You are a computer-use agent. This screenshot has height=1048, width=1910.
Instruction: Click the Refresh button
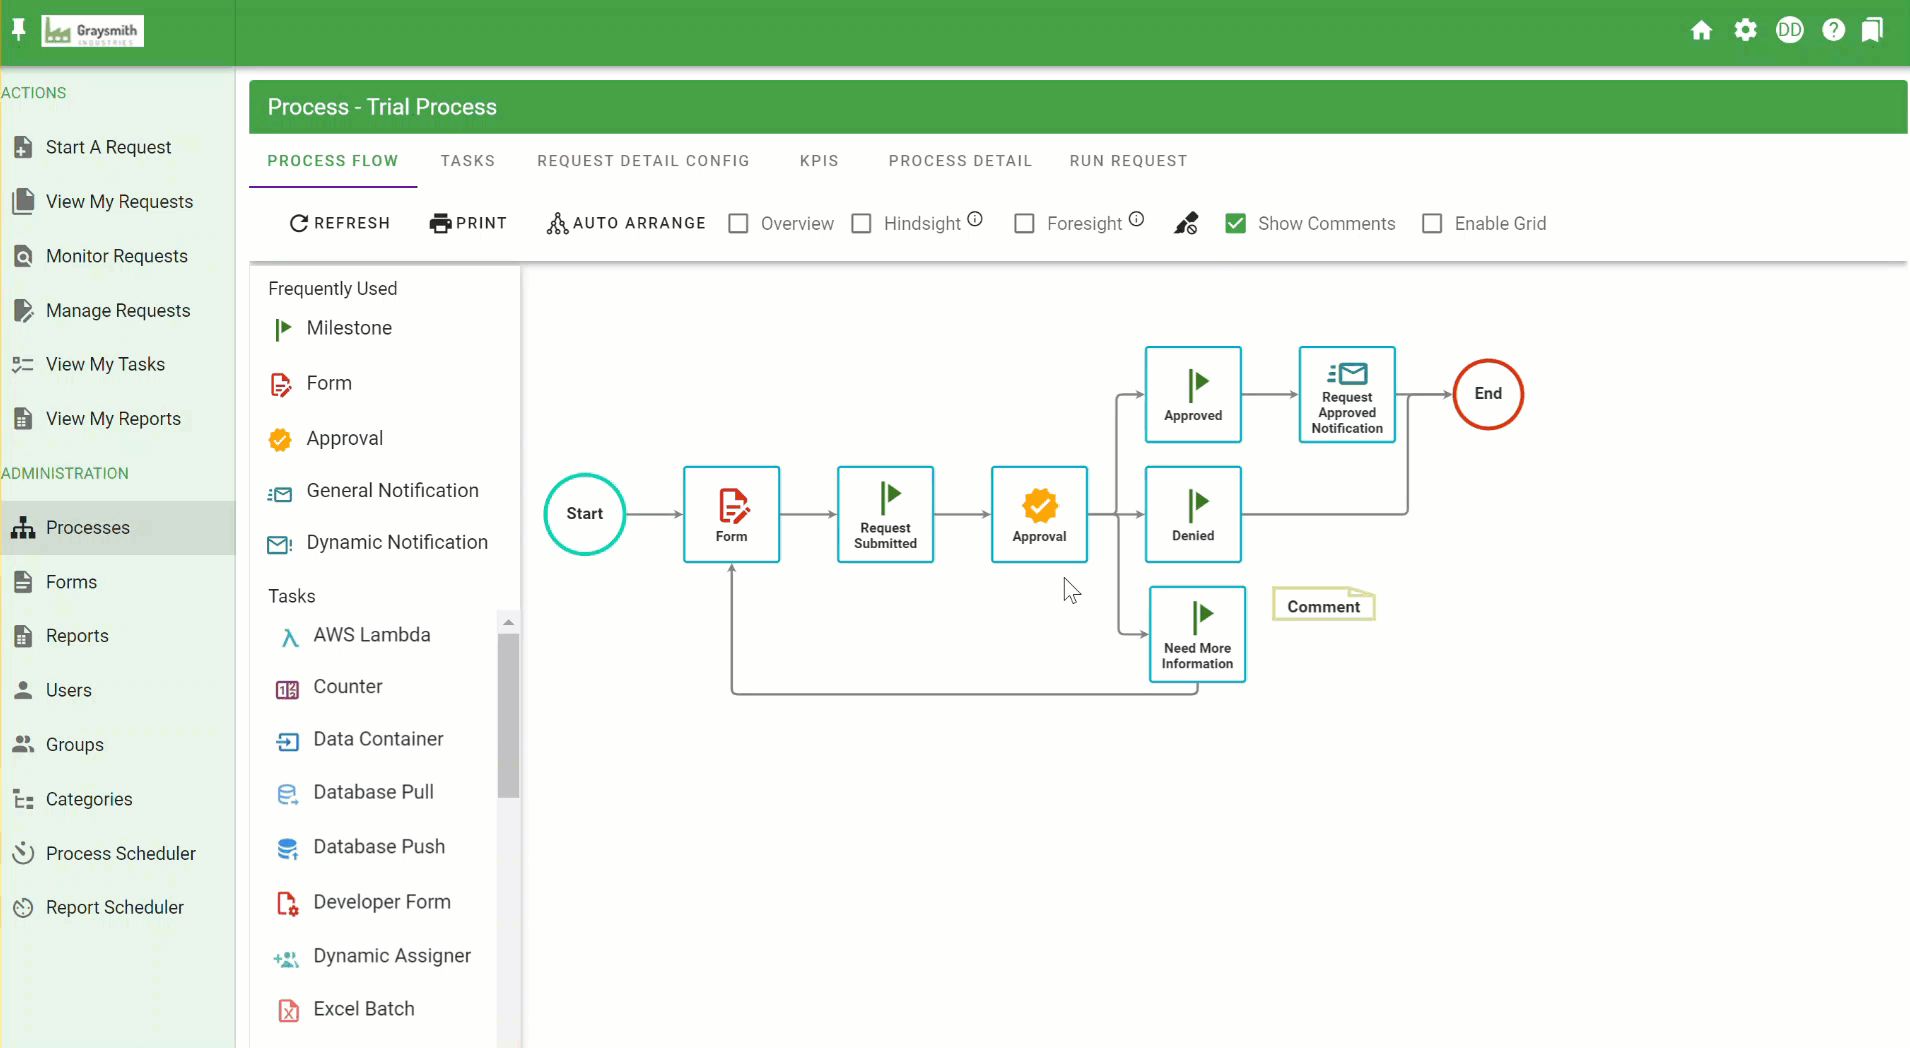340,223
